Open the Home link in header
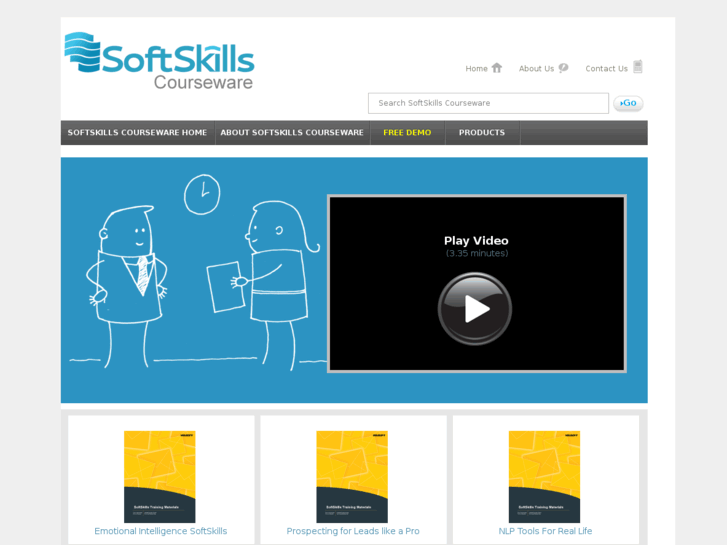 [476, 69]
